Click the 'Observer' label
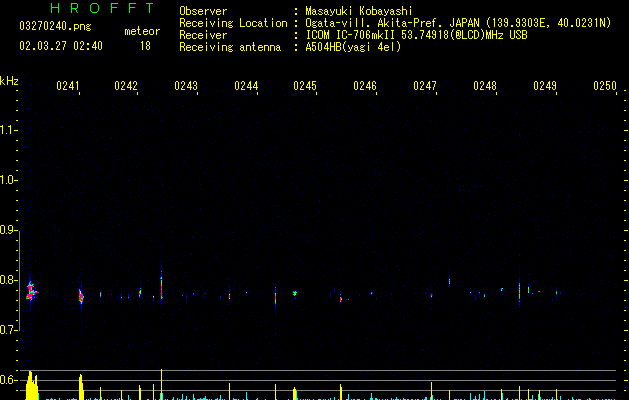 coord(203,11)
